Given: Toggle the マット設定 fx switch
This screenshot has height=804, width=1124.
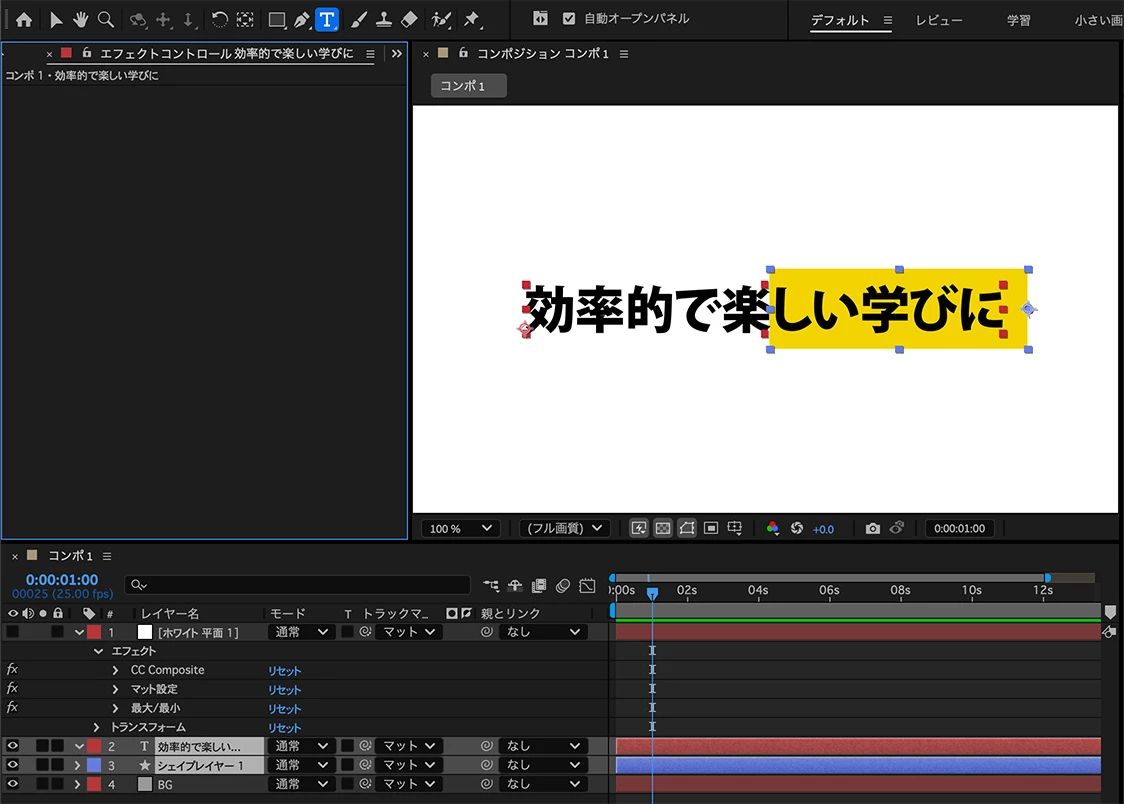Looking at the screenshot, I should 12,689.
